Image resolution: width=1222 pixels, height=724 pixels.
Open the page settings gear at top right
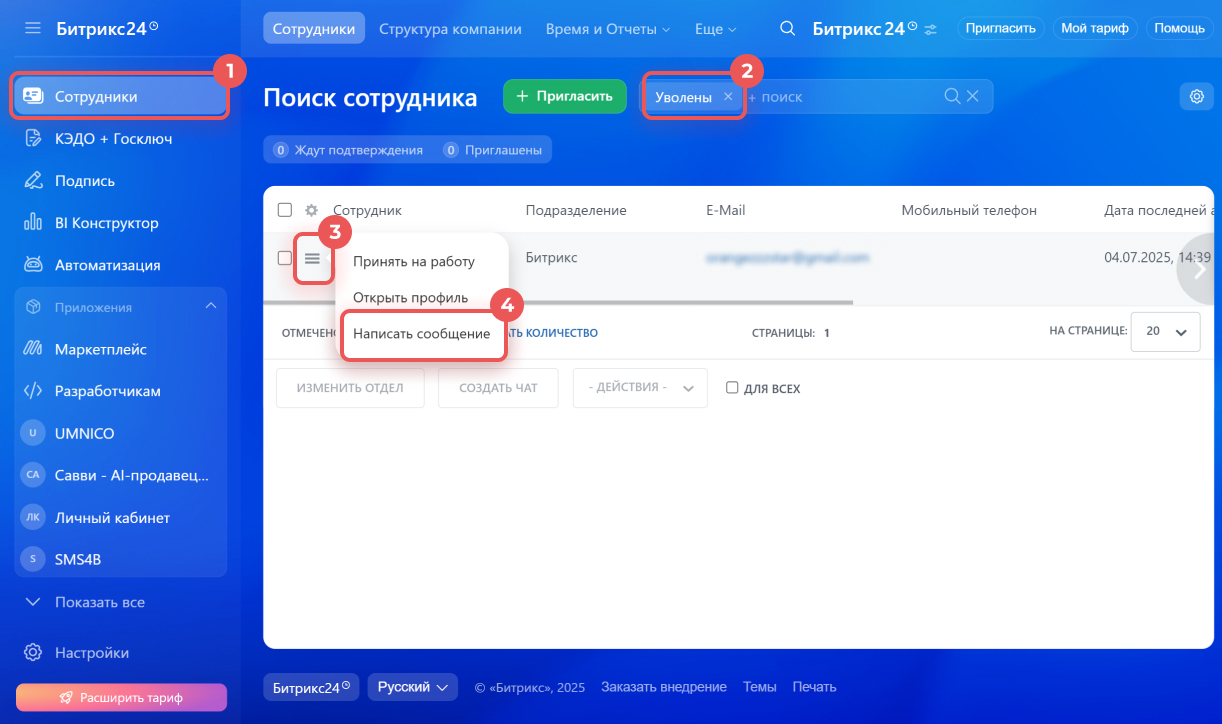tap(1196, 97)
